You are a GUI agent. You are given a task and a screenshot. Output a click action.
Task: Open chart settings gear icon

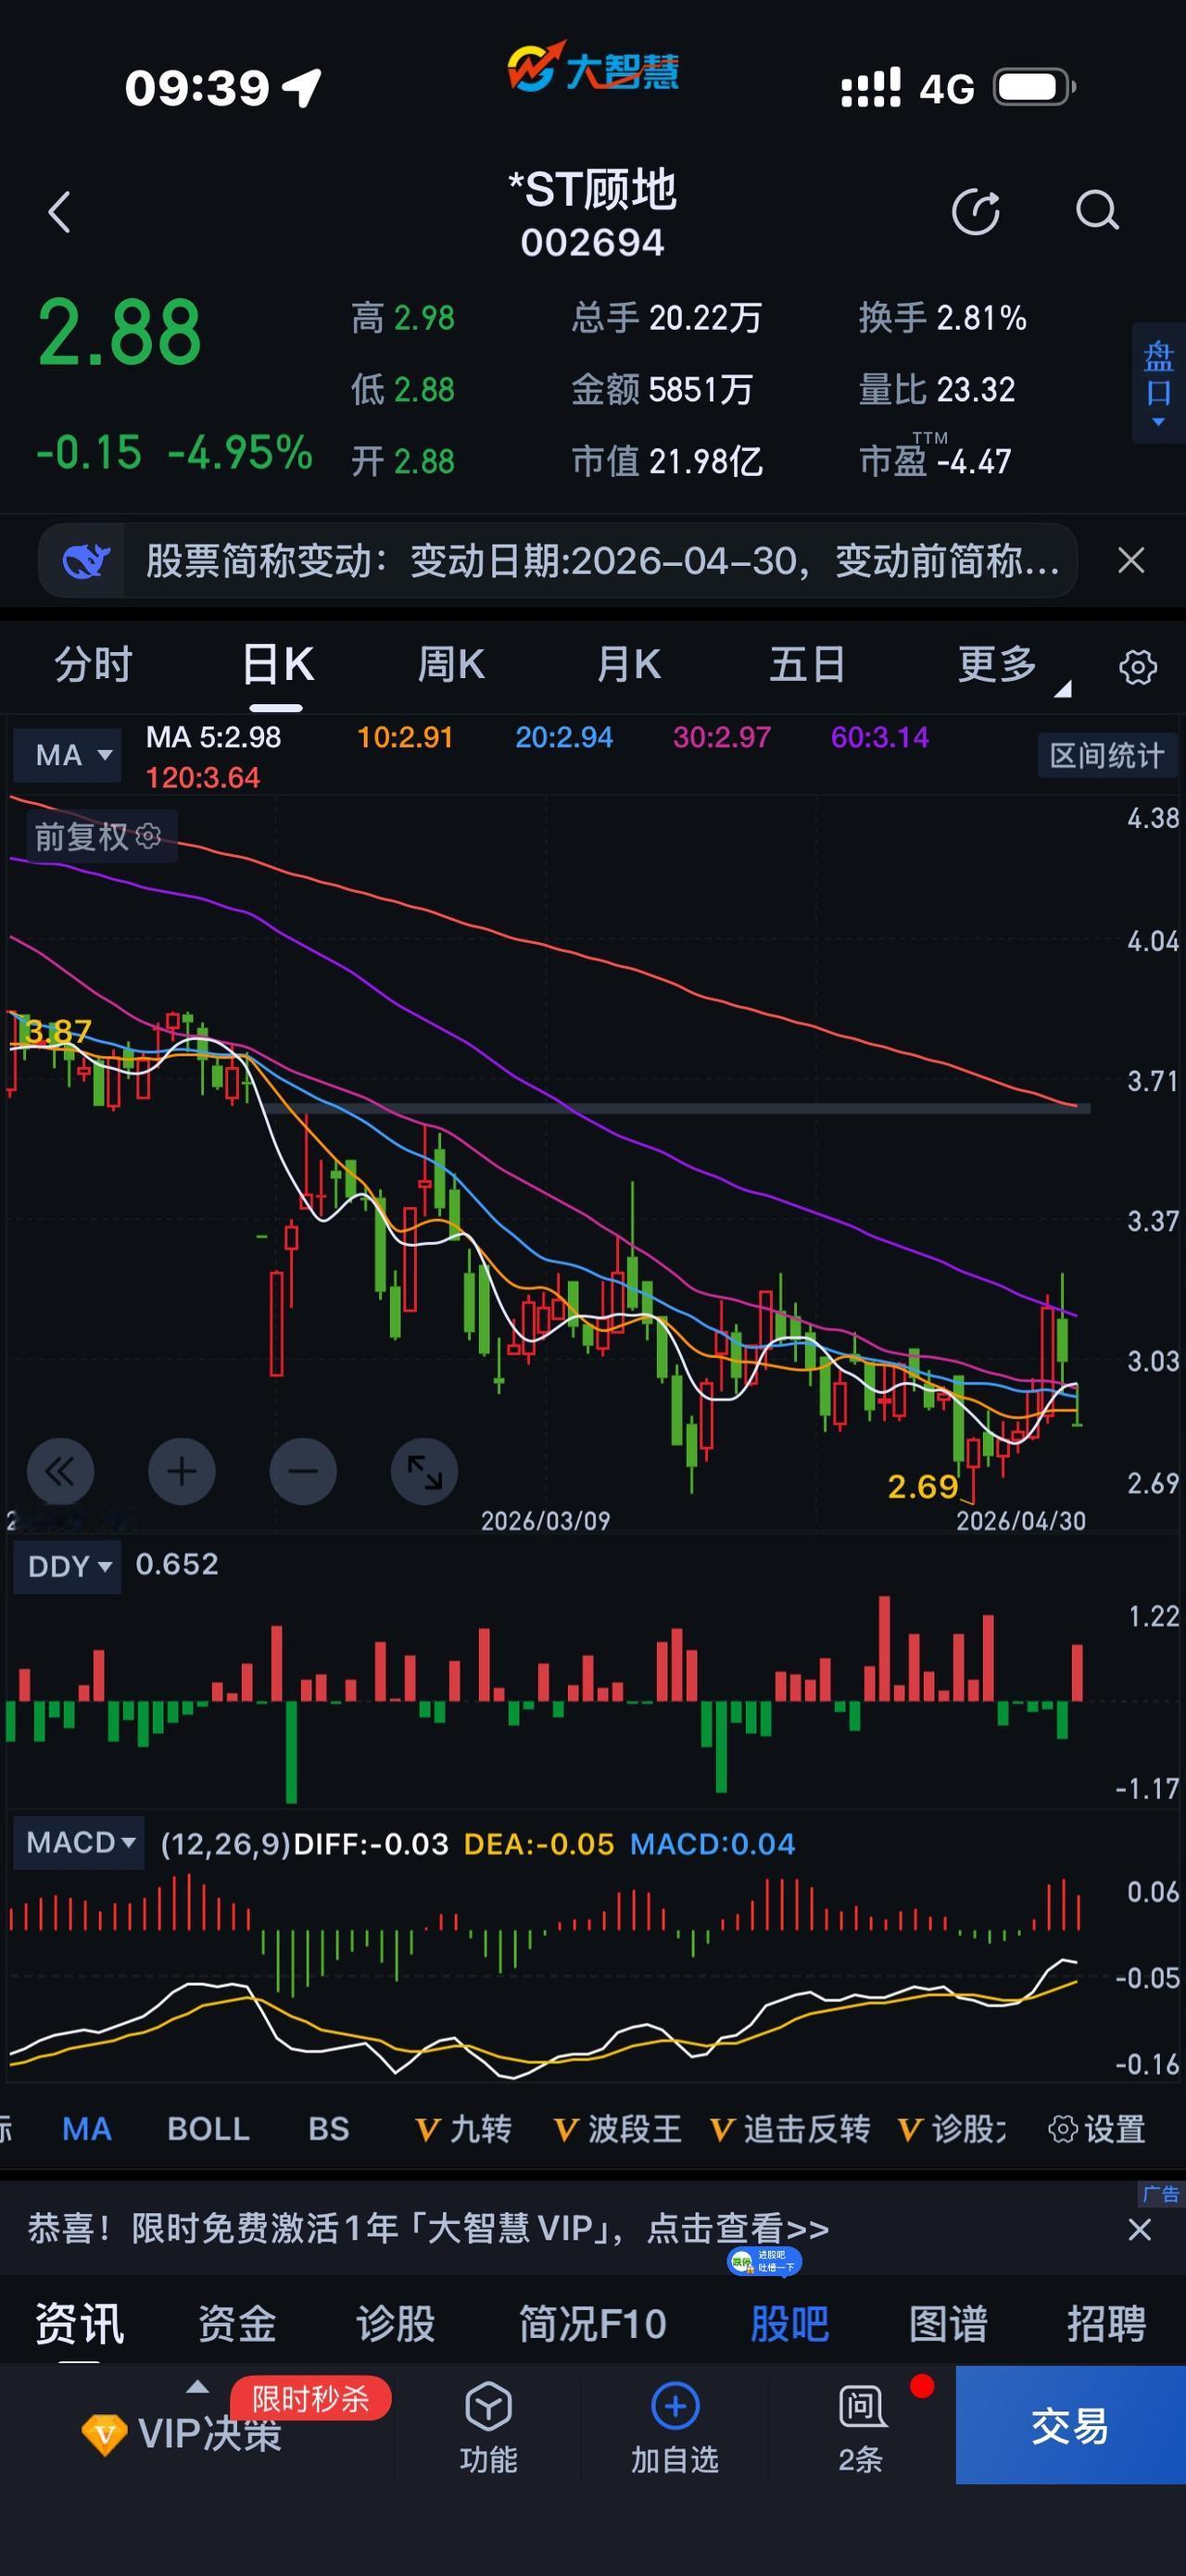tap(1138, 666)
